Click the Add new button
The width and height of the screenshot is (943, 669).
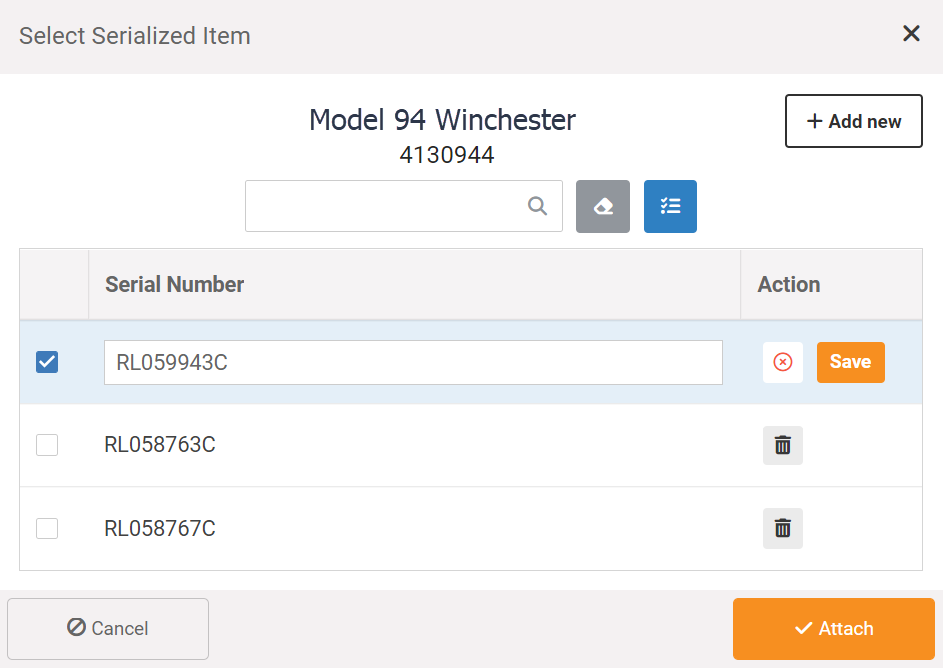click(x=853, y=121)
